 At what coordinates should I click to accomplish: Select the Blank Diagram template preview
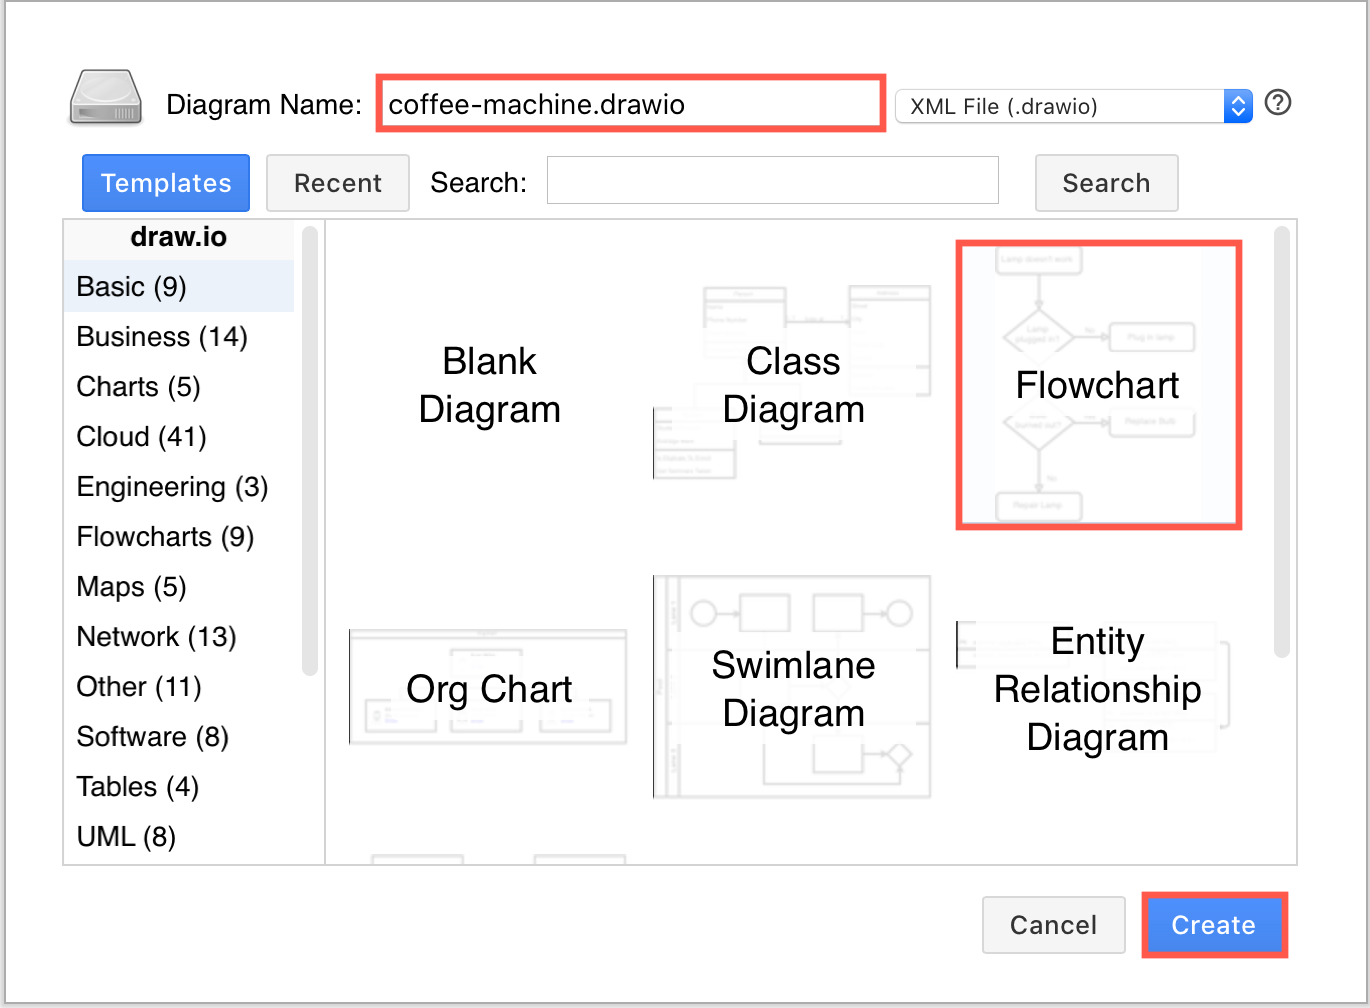489,385
